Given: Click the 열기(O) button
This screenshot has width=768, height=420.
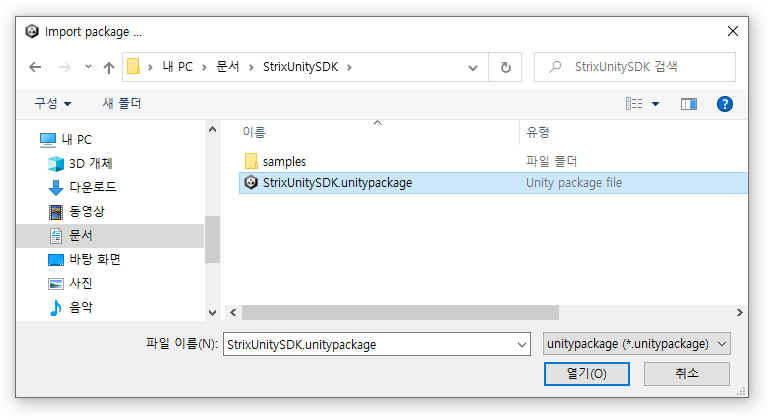Looking at the screenshot, I should click(586, 374).
